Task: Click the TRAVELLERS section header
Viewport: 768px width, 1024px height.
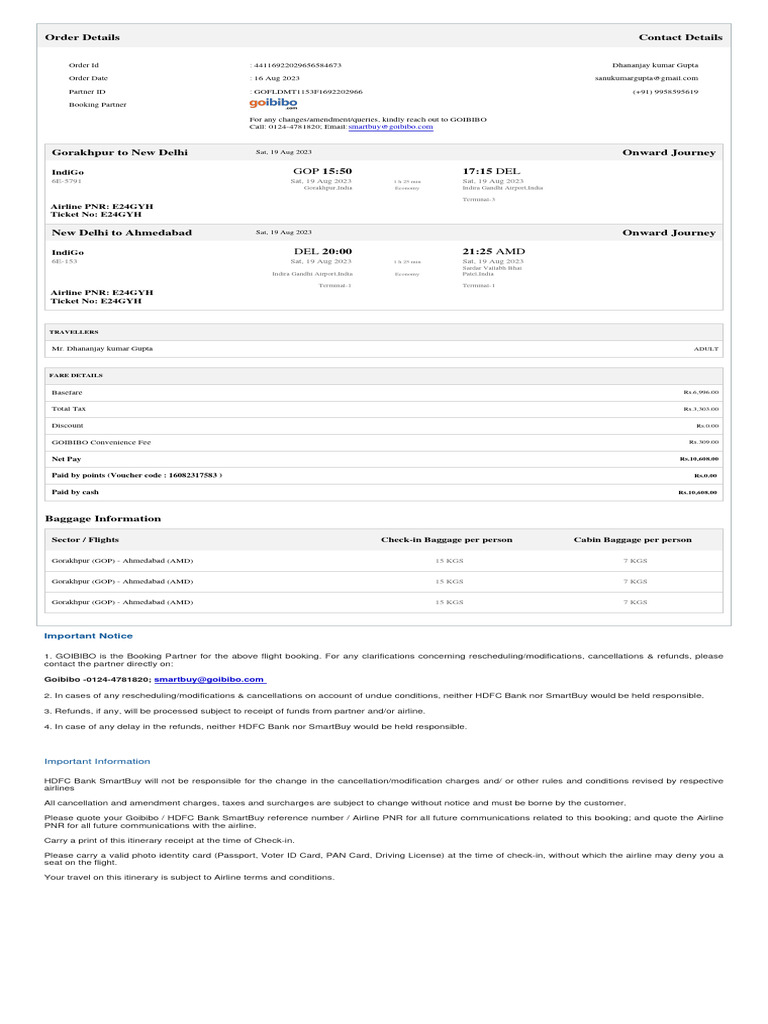Action: pos(74,332)
